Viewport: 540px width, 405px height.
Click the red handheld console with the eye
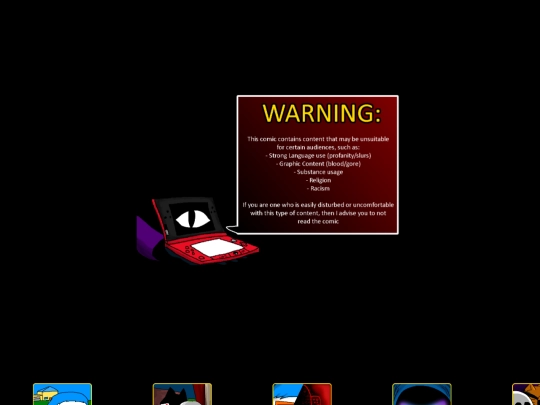(x=205, y=231)
